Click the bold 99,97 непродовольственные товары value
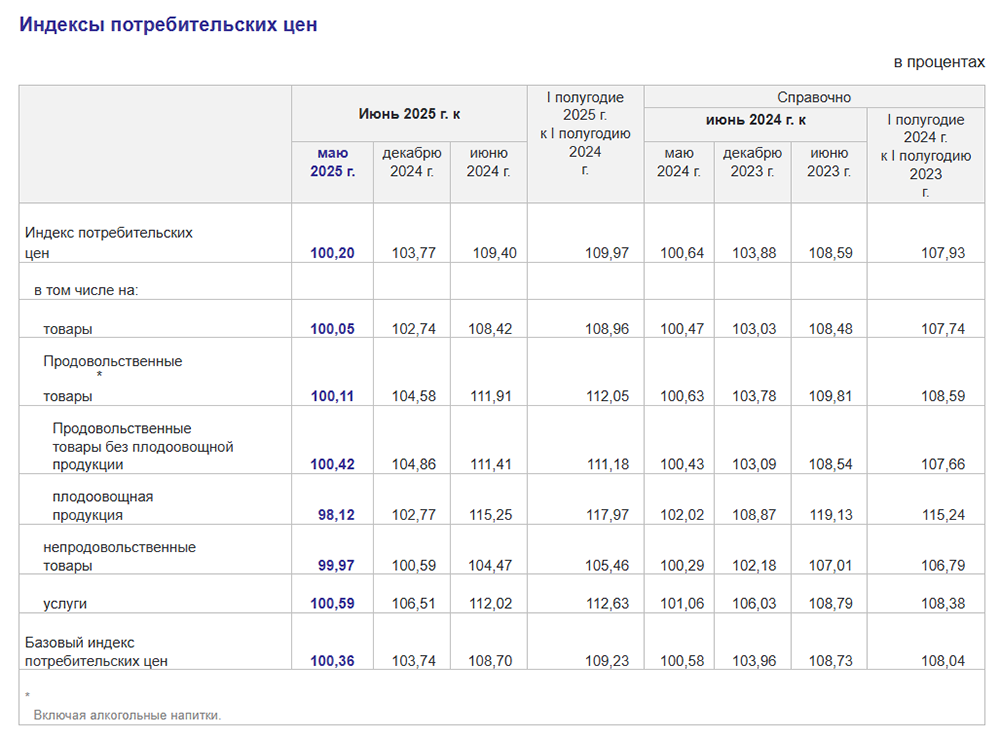Viewport: 1000px width, 738px height. tap(336, 566)
